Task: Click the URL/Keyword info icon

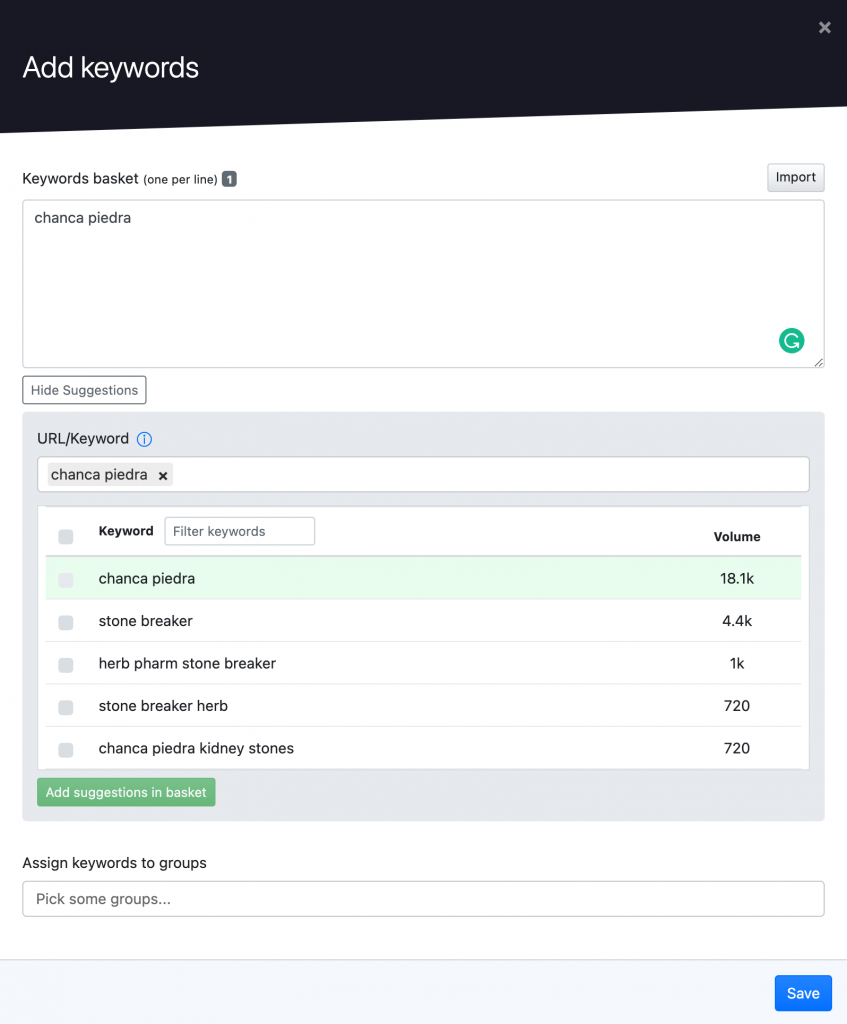Action: (x=144, y=440)
